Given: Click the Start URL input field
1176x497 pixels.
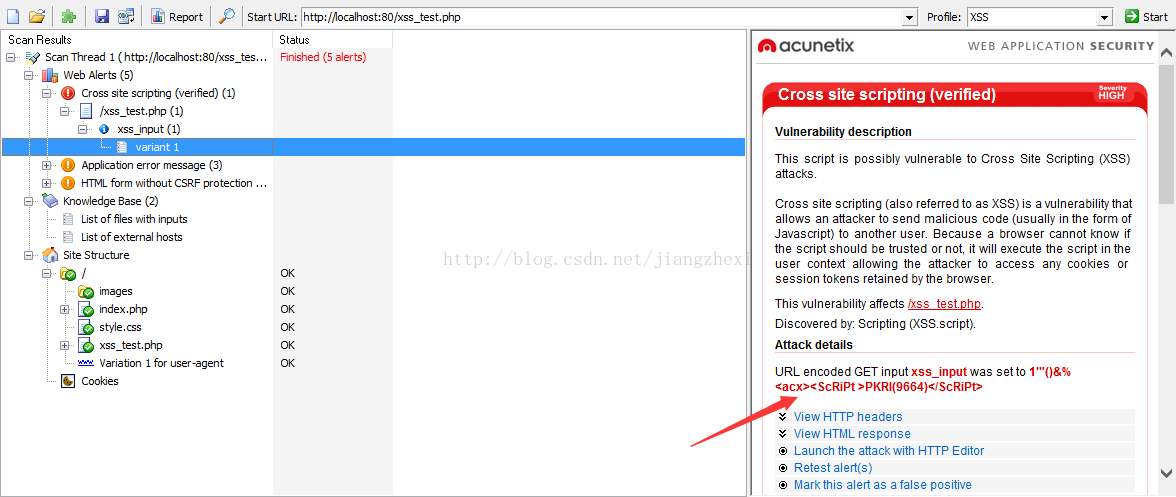Looking at the screenshot, I should coord(602,16).
